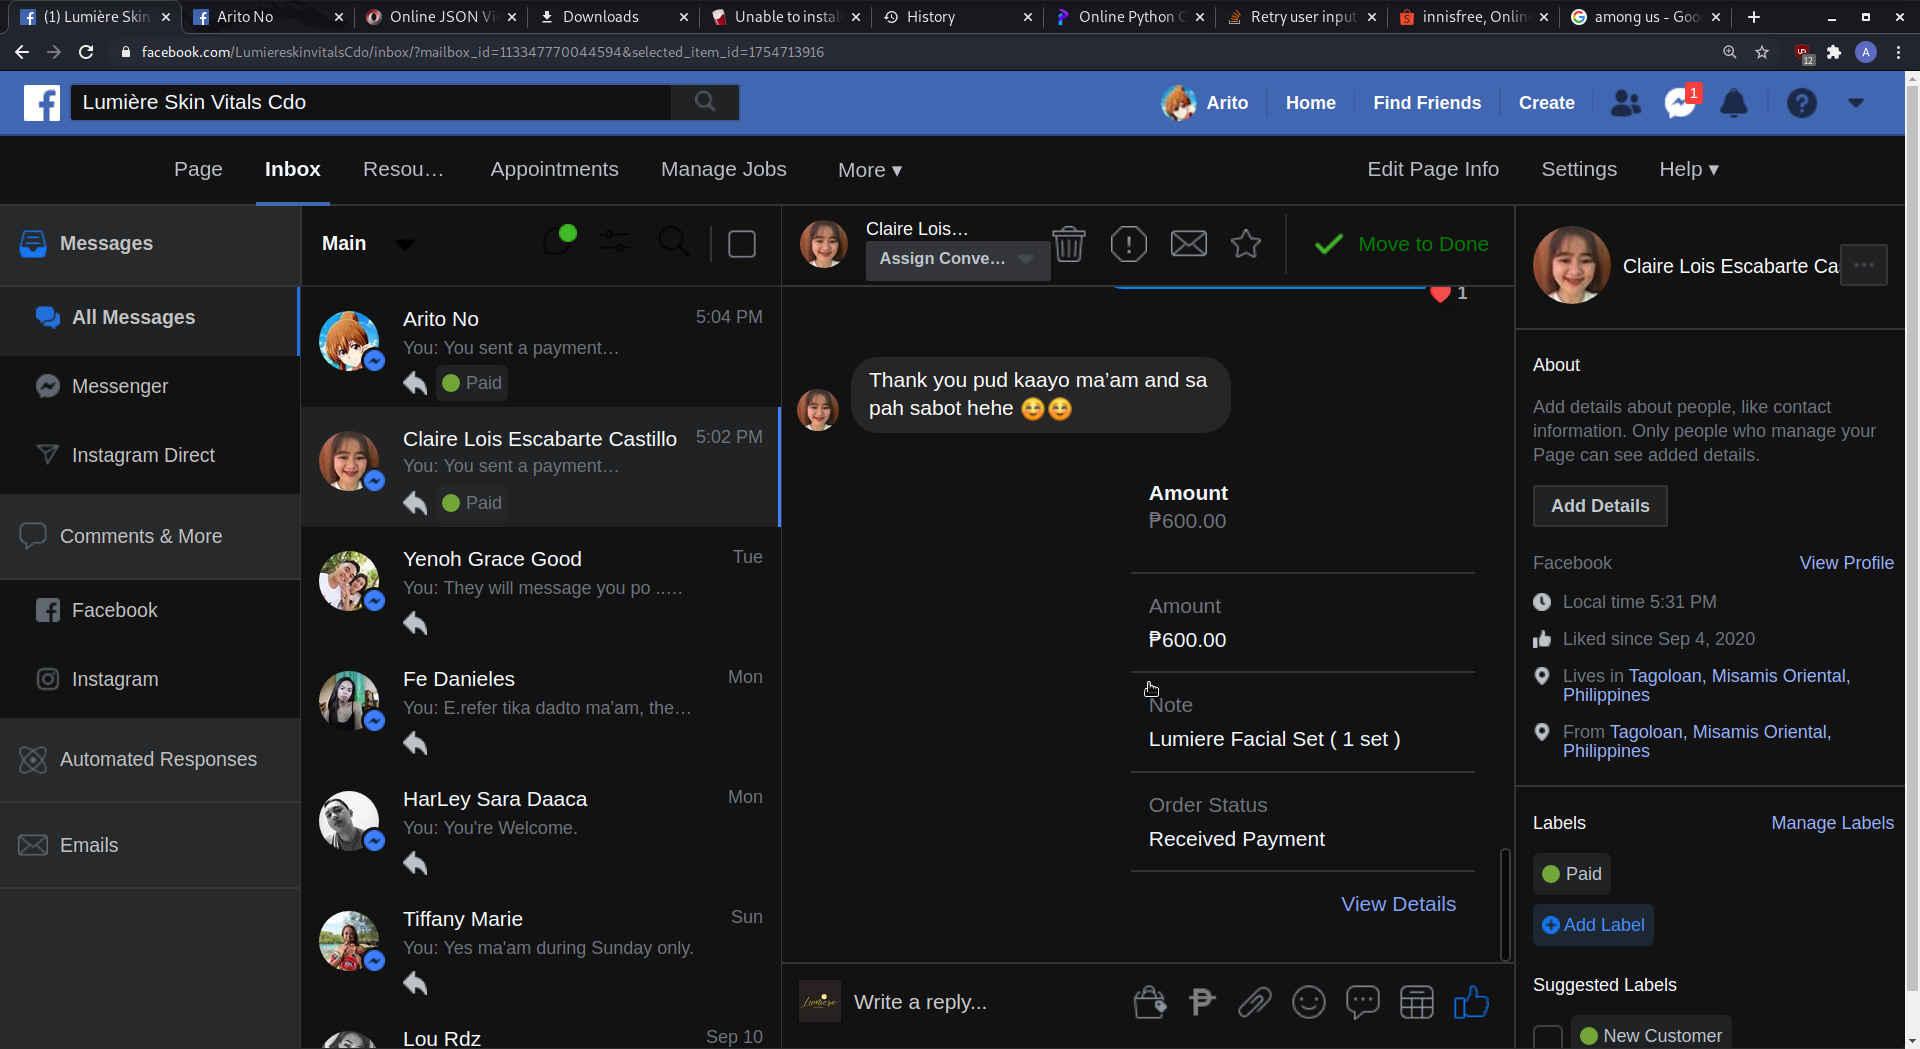Image resolution: width=1920 pixels, height=1049 pixels.
Task: Open the Quick Help question mark icon
Action: coord(1802,103)
